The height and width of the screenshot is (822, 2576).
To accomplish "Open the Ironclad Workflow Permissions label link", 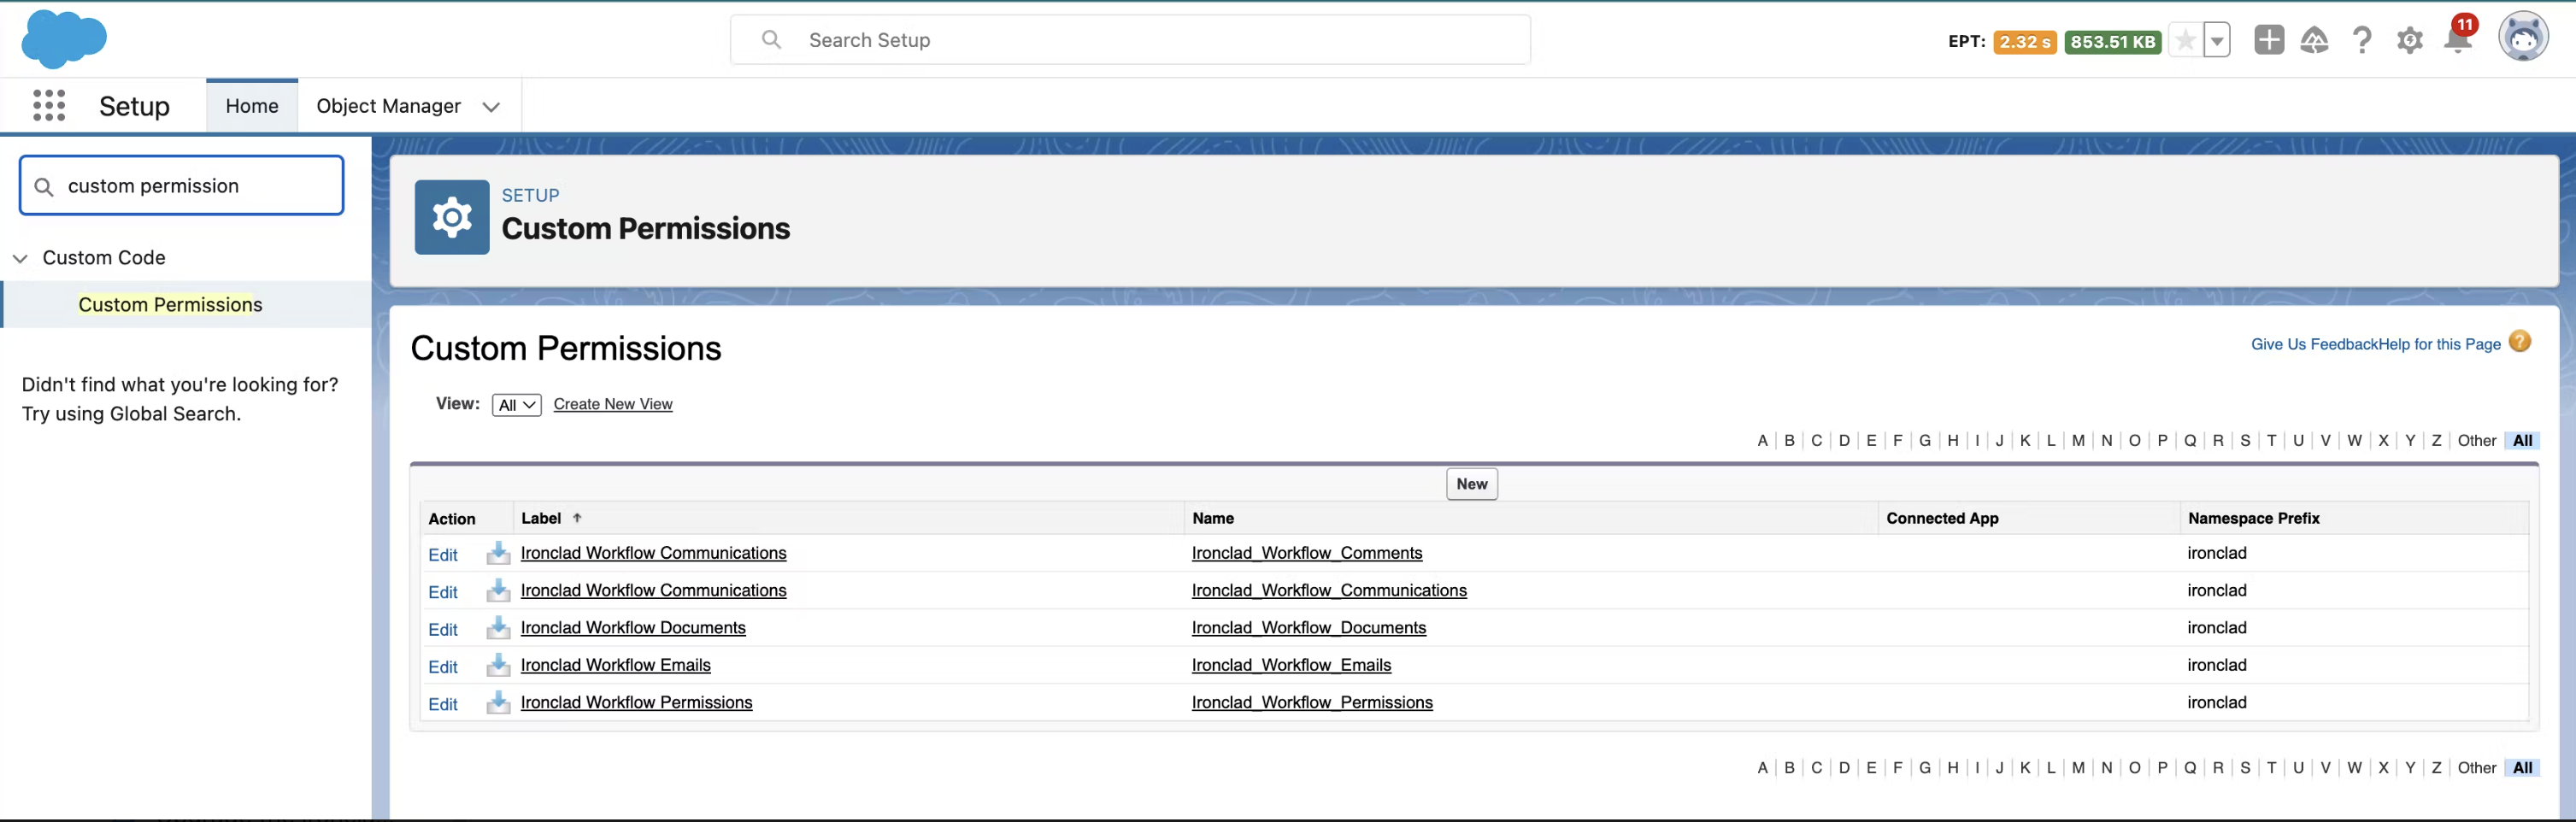I will (636, 702).
